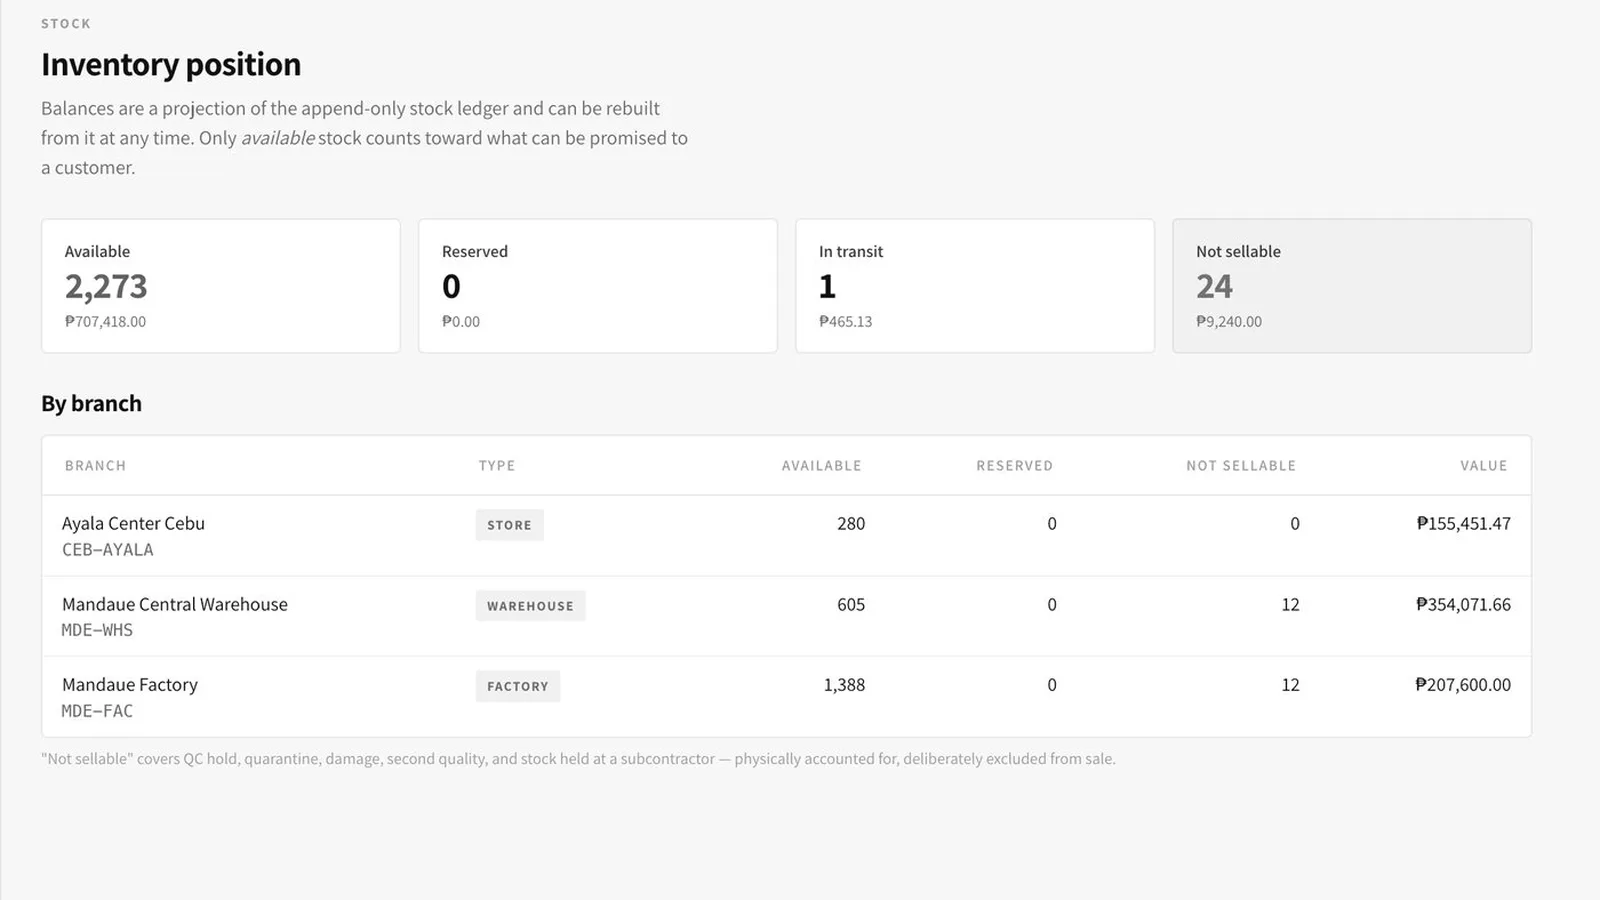This screenshot has height=900, width=1600.
Task: Click the CEB-AYALA branch code
Action: (108, 550)
